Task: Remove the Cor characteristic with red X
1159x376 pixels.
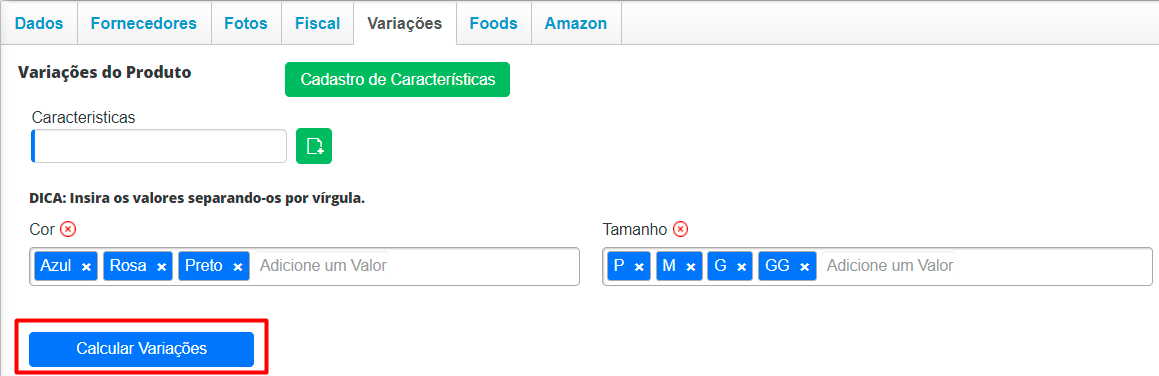Action: (x=68, y=229)
